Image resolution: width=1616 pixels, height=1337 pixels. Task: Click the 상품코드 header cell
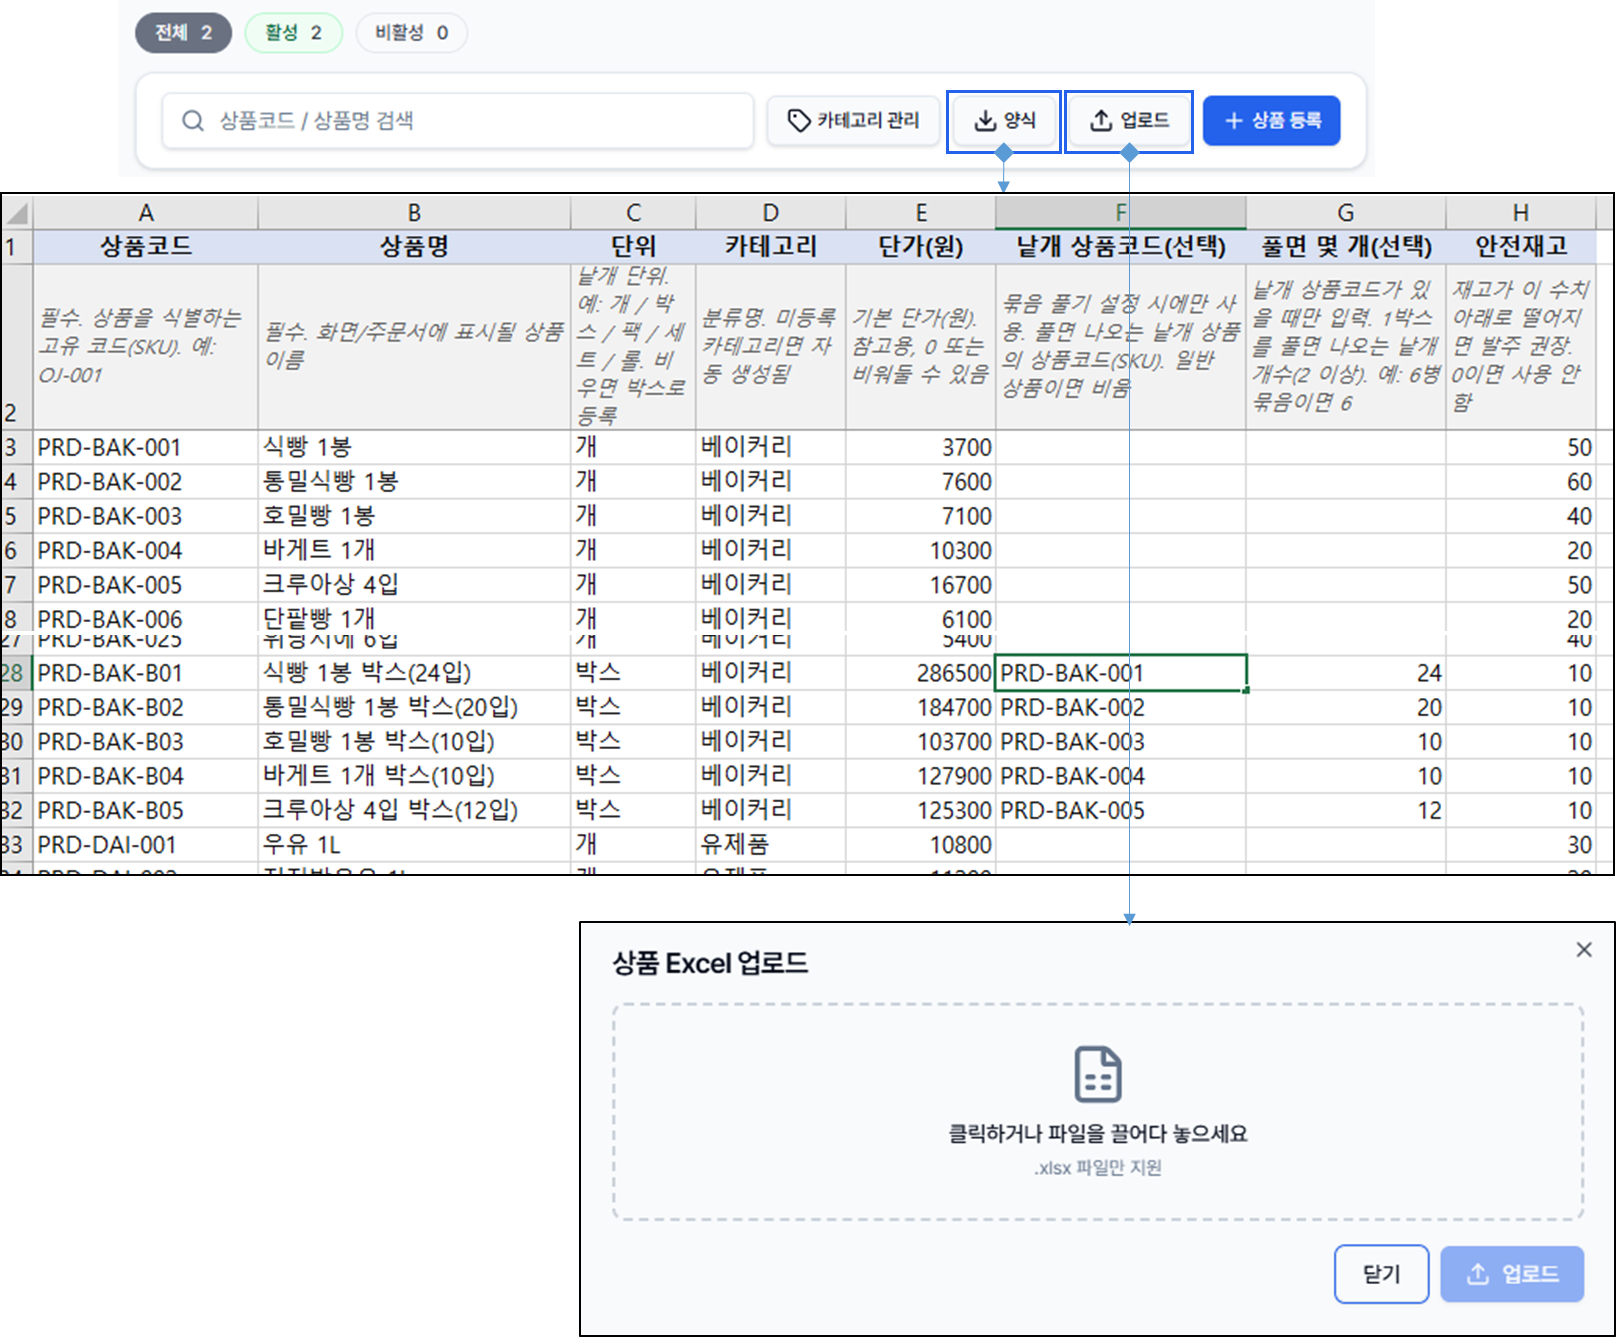[146, 246]
